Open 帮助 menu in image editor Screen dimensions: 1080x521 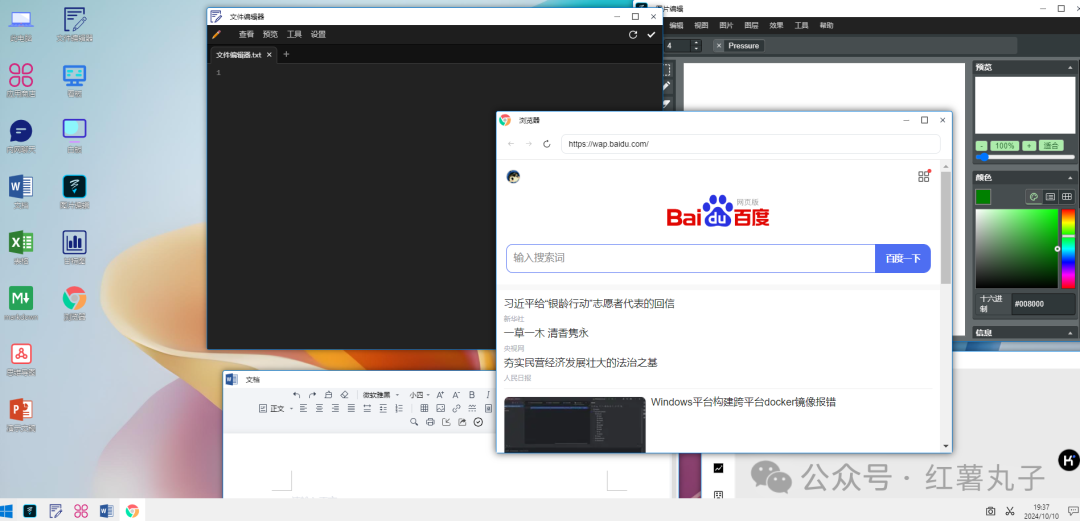coord(826,25)
